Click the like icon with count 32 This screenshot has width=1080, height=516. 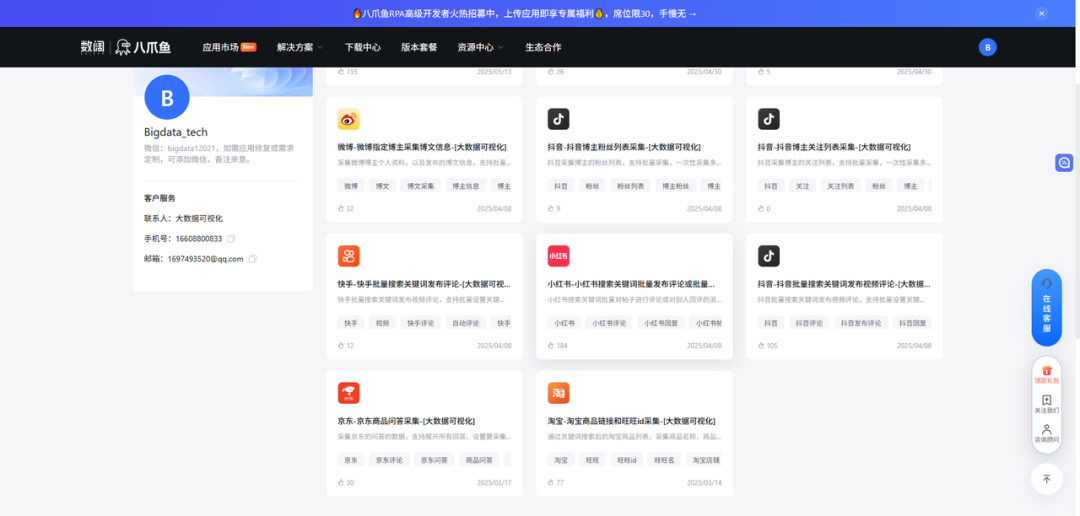click(x=340, y=209)
